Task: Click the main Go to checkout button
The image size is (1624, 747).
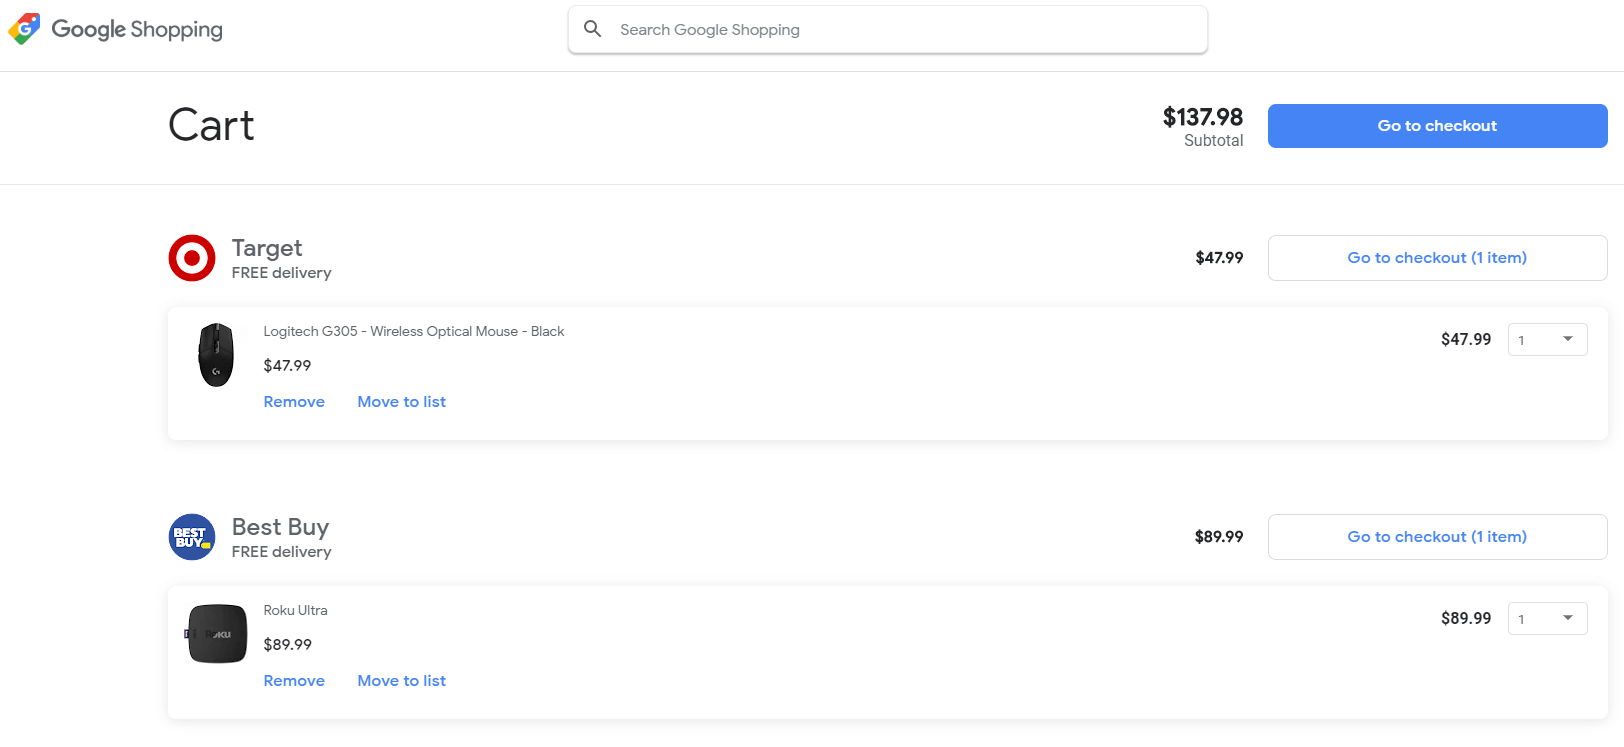Action: 1437,126
